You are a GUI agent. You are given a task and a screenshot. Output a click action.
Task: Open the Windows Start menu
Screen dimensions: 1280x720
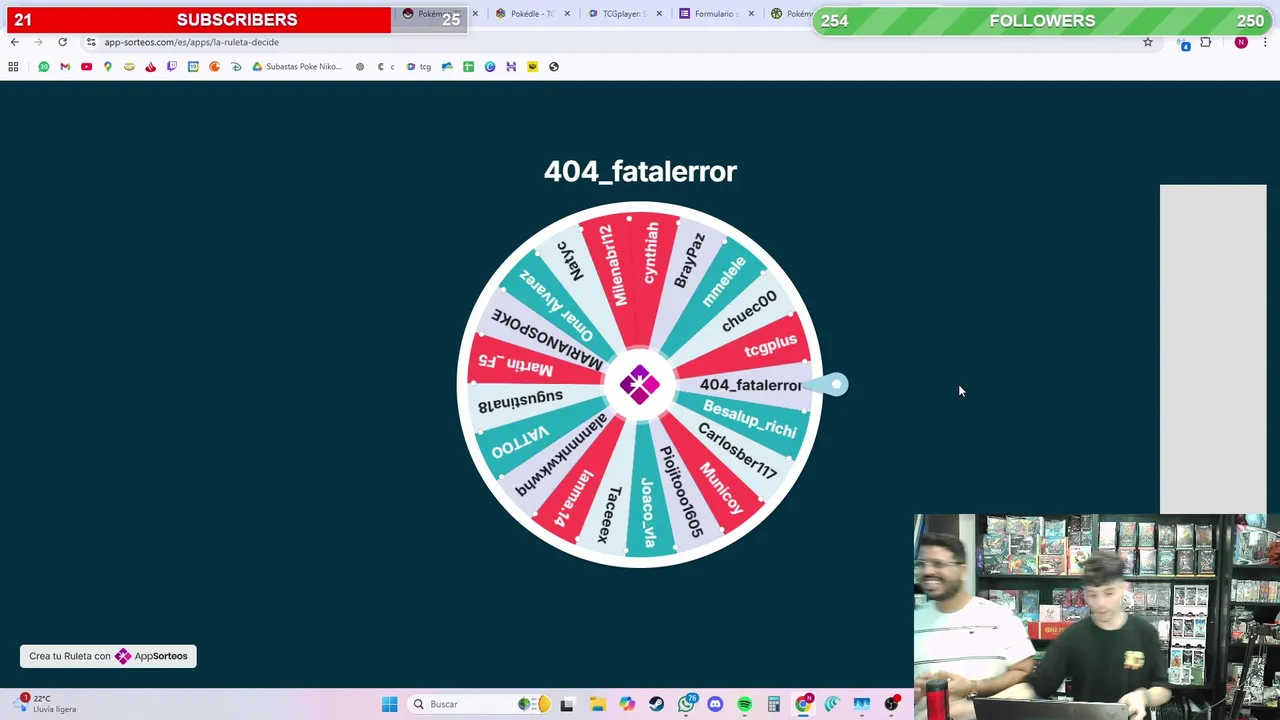(389, 704)
